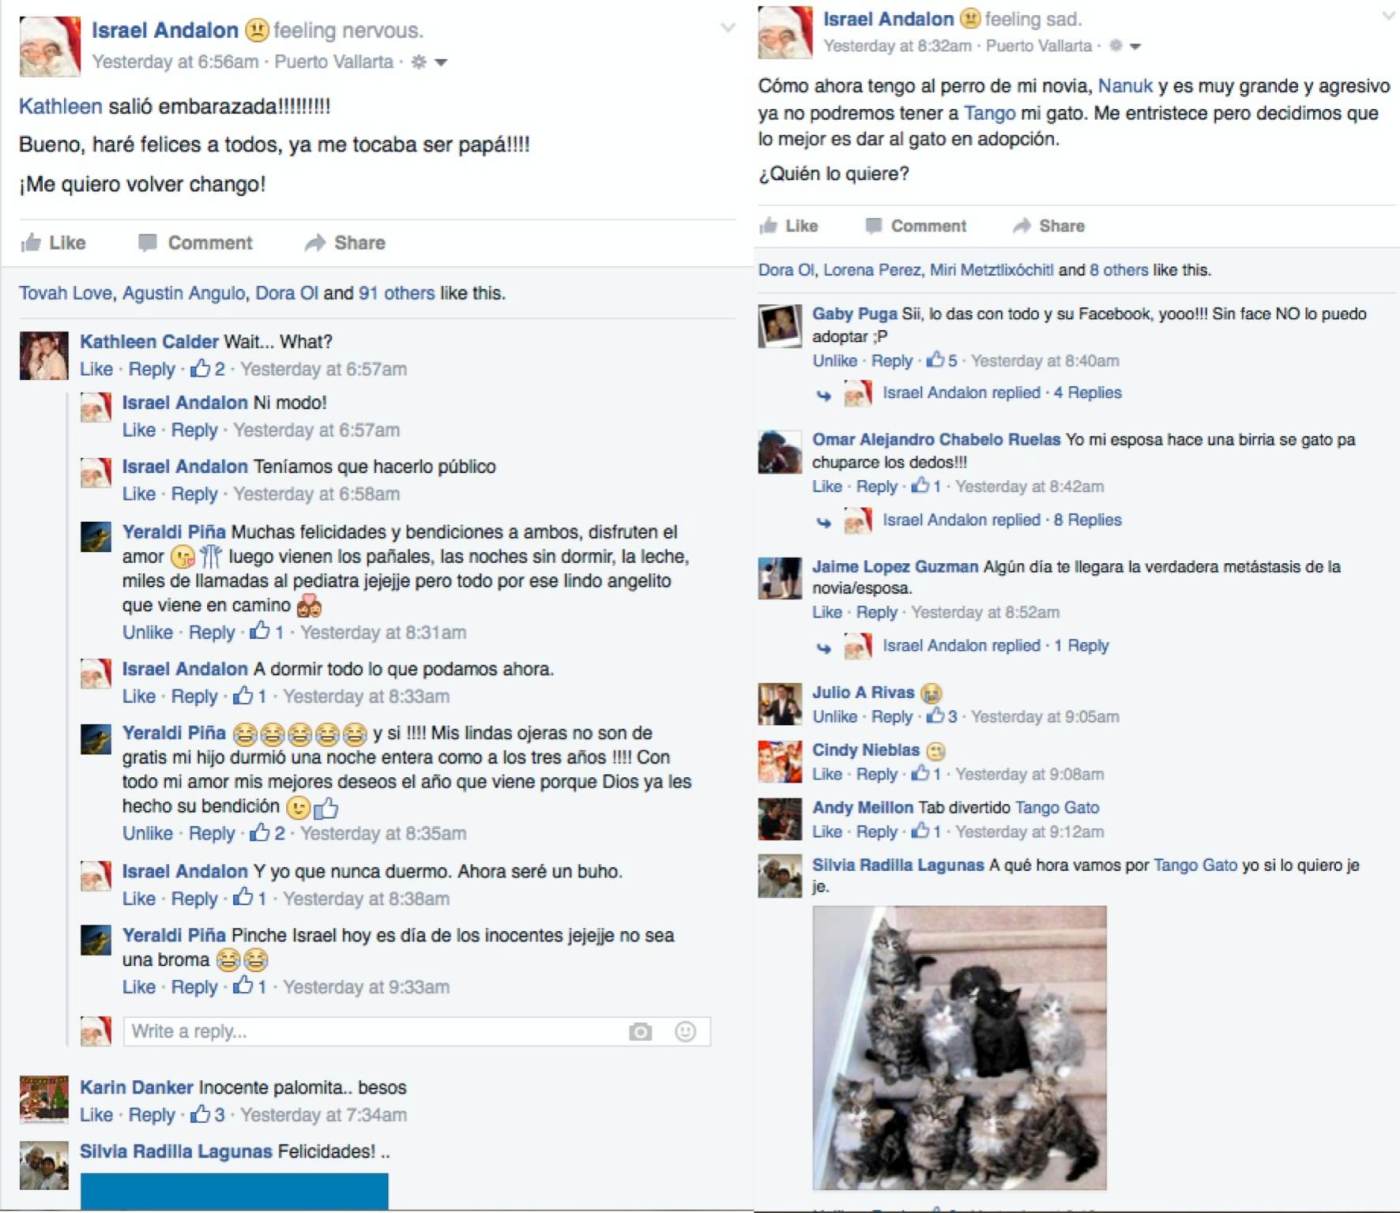Click the likes count on Julio A Rivas' comment
This screenshot has height=1213, width=1400.
942,716
